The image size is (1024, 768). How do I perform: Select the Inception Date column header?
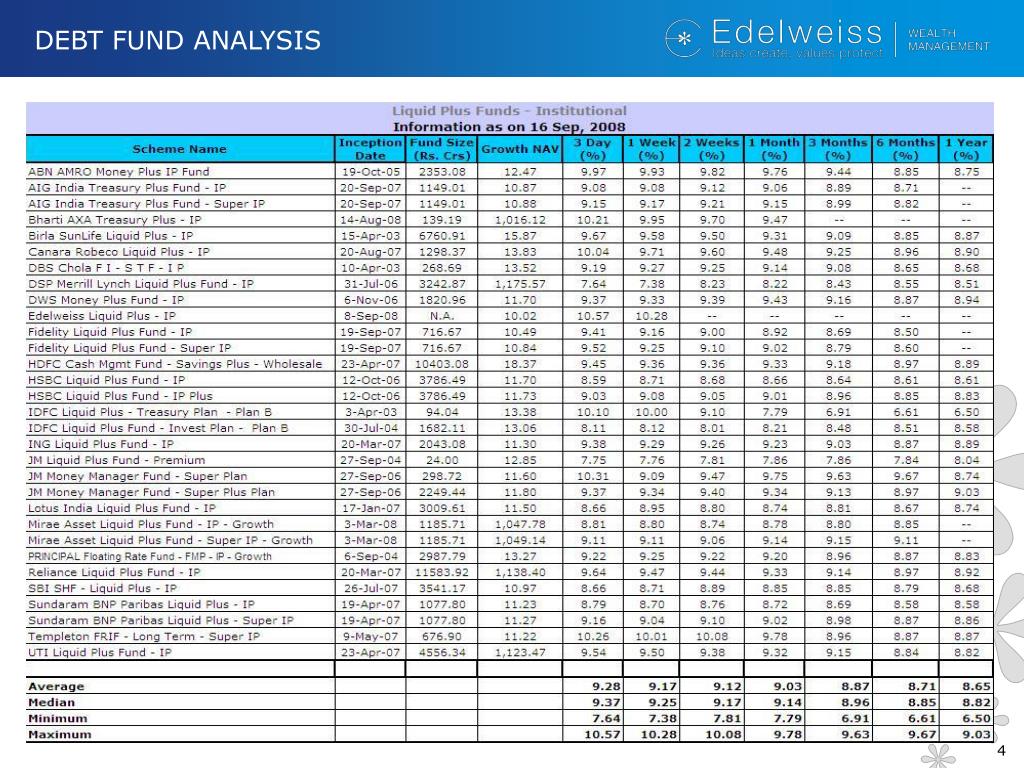coord(370,149)
